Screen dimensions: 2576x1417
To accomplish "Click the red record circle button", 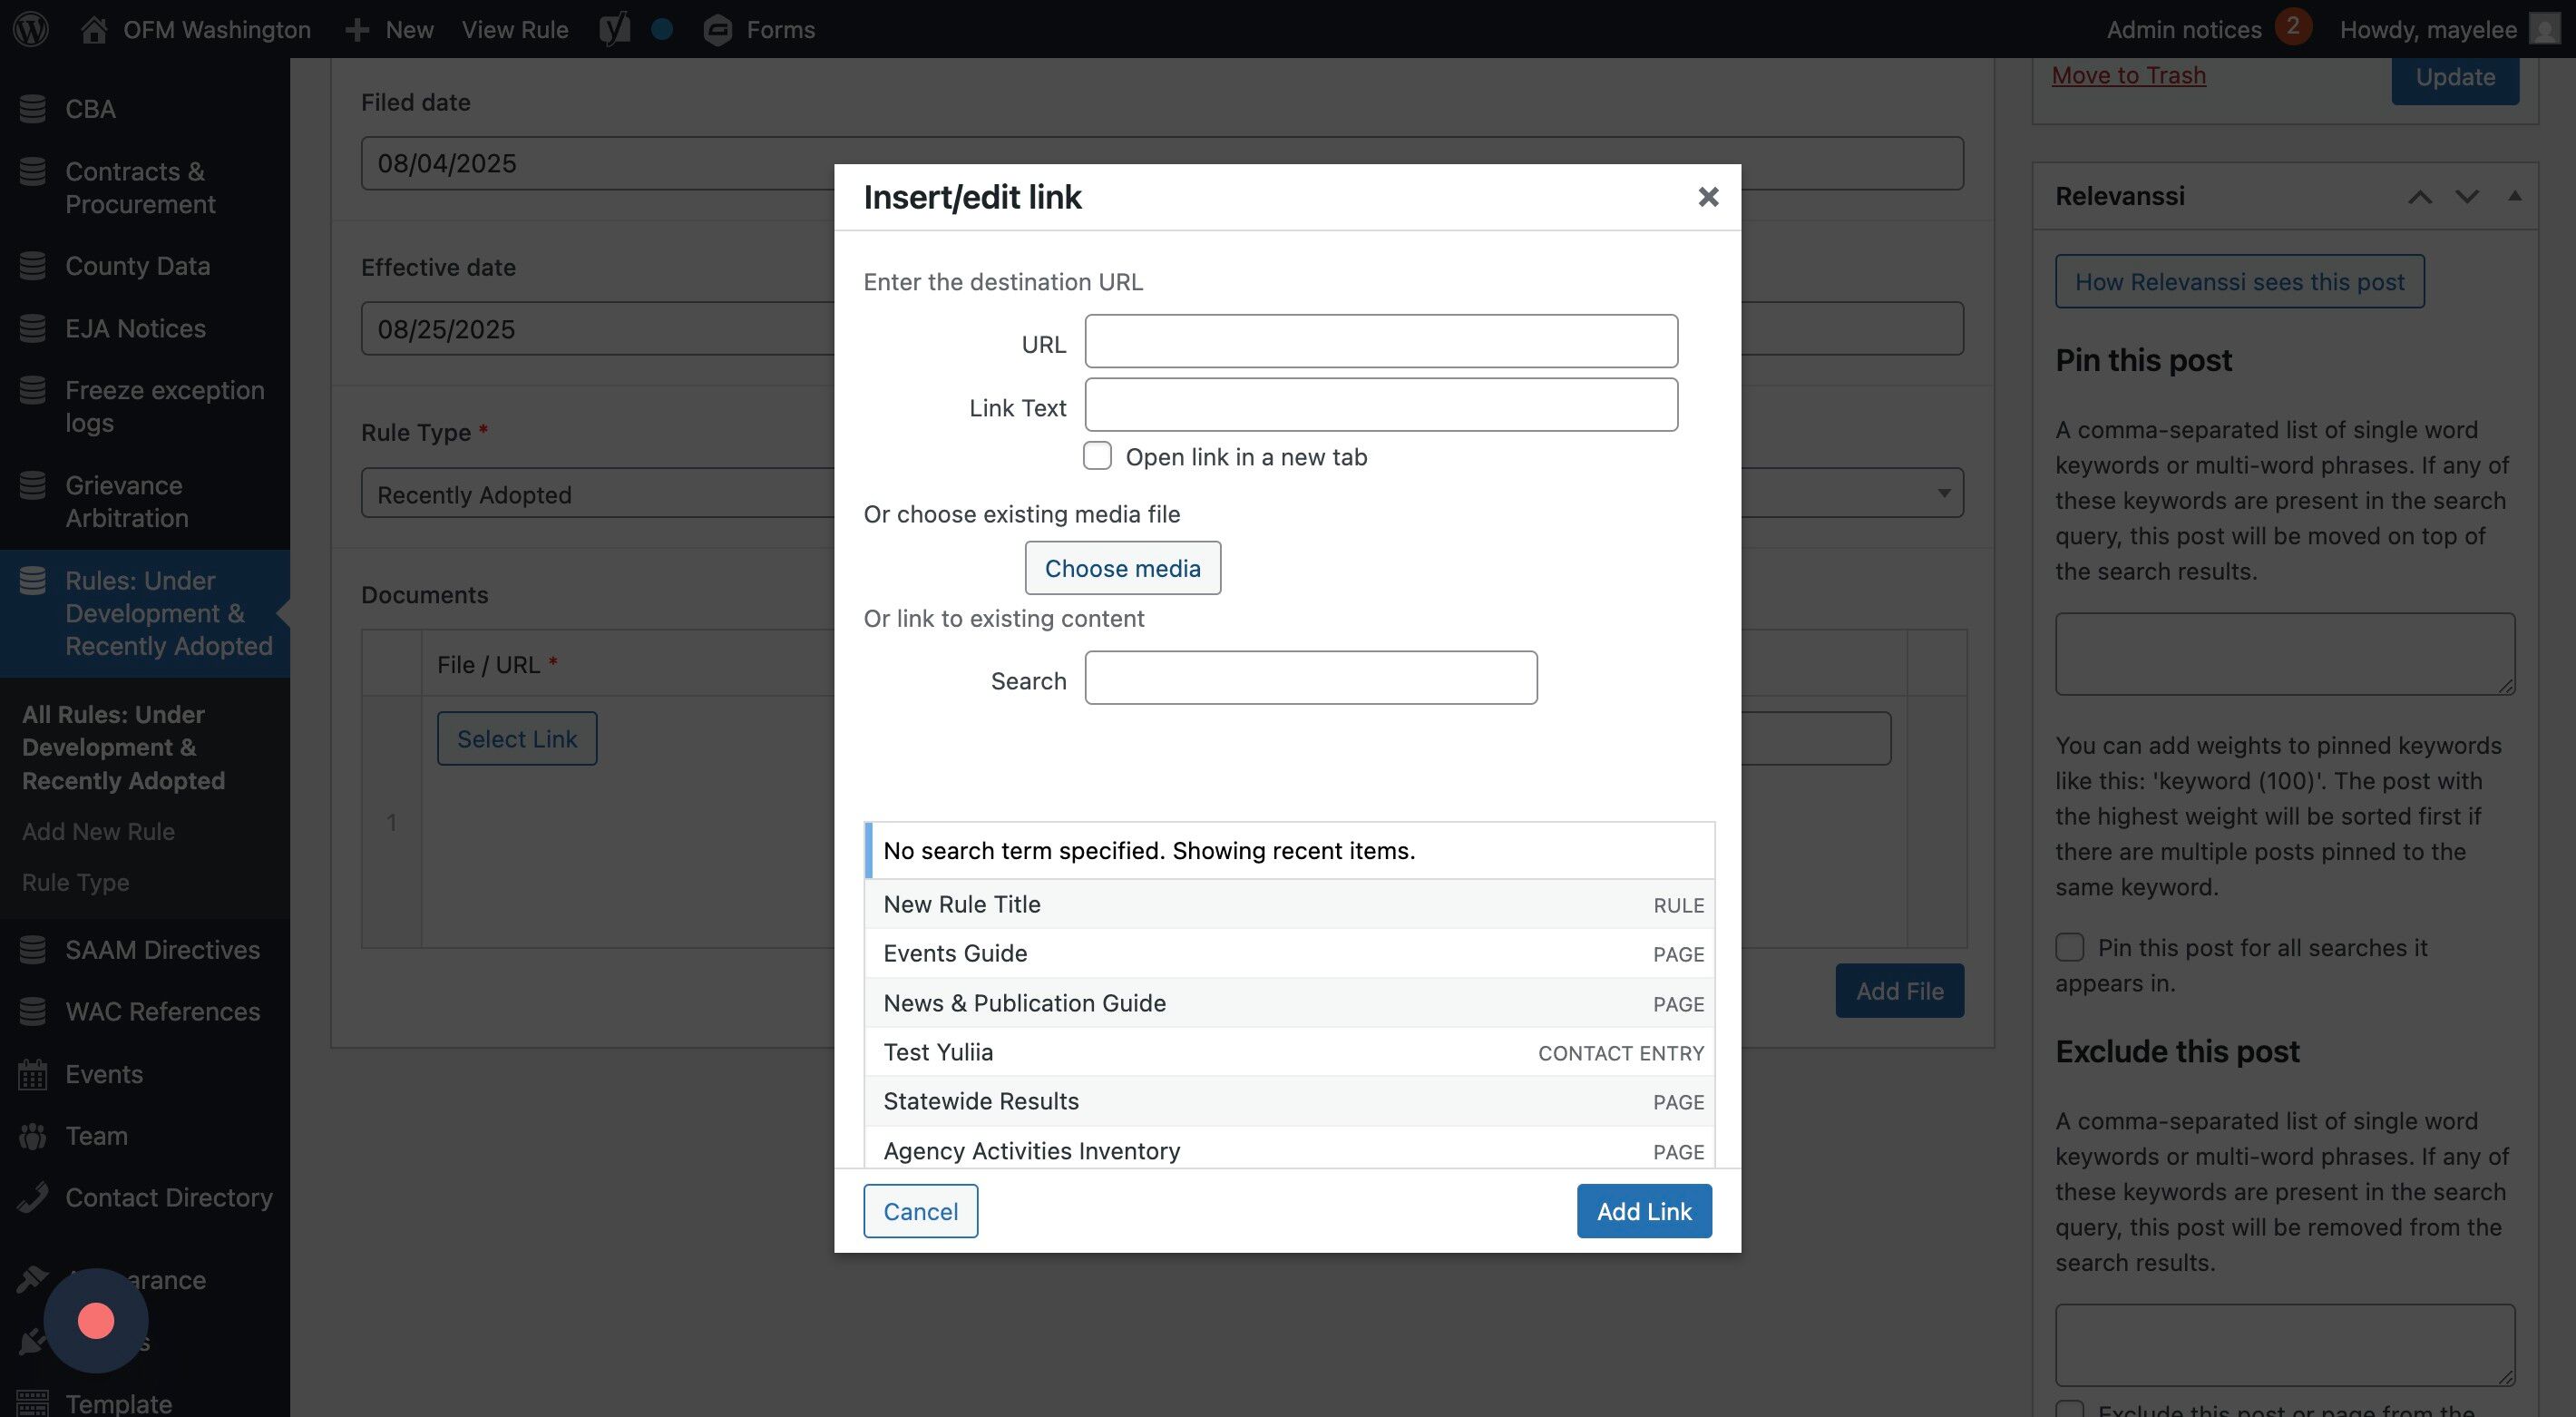I will [96, 1320].
